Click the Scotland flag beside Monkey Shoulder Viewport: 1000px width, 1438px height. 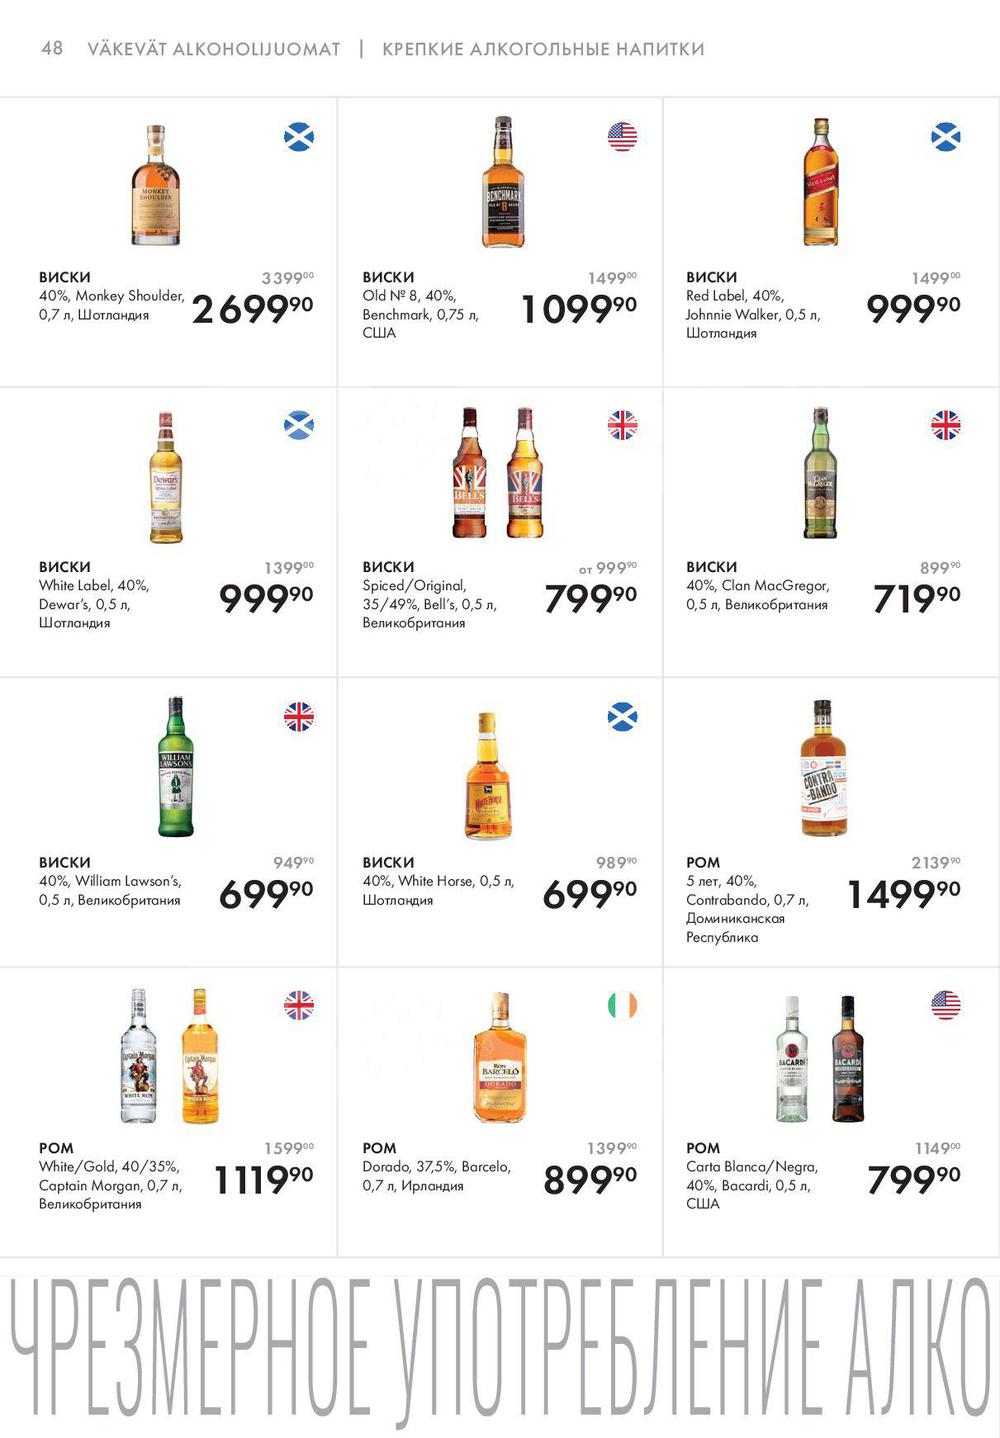coord(299,136)
